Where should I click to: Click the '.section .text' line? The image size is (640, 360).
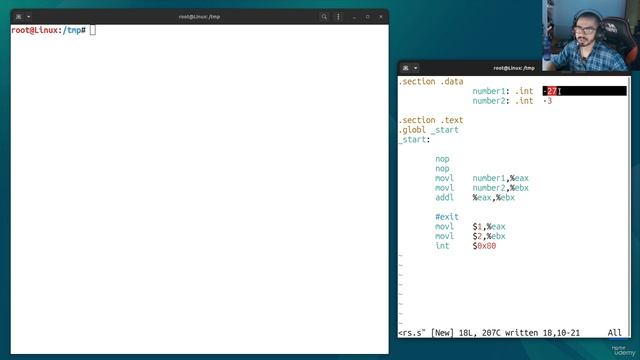pyautogui.click(x=431, y=120)
